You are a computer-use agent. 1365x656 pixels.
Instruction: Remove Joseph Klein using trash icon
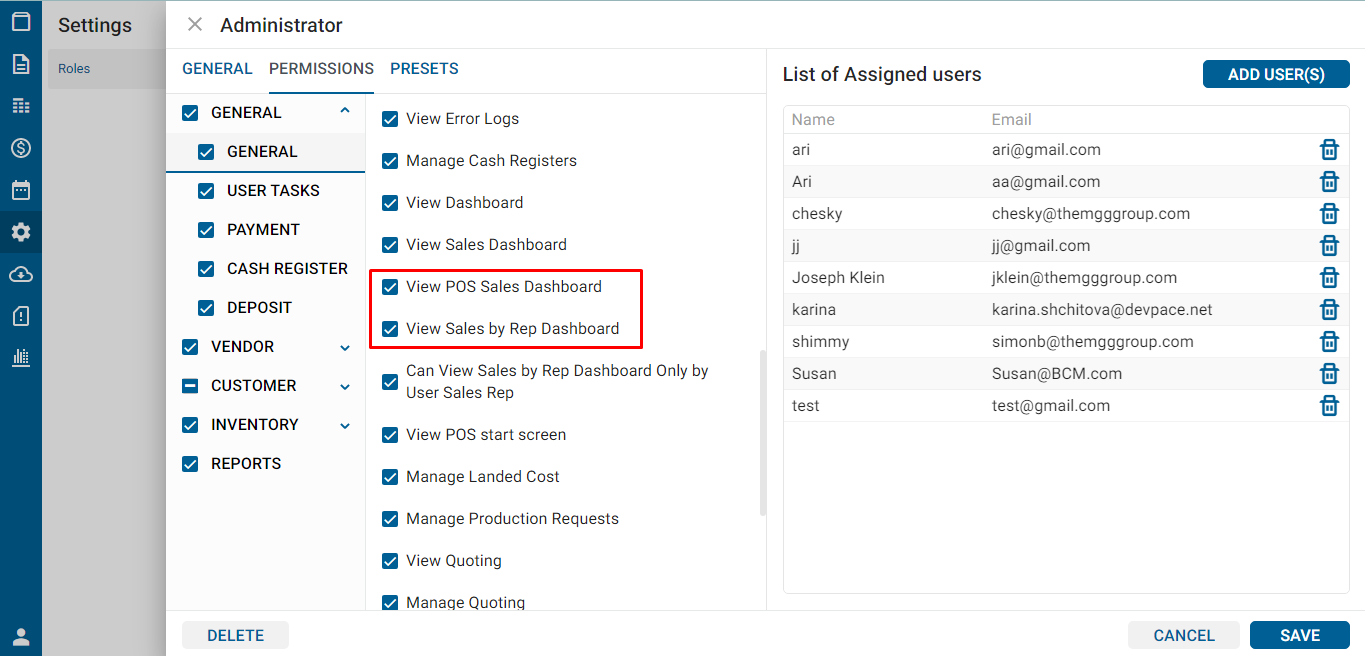click(x=1329, y=278)
